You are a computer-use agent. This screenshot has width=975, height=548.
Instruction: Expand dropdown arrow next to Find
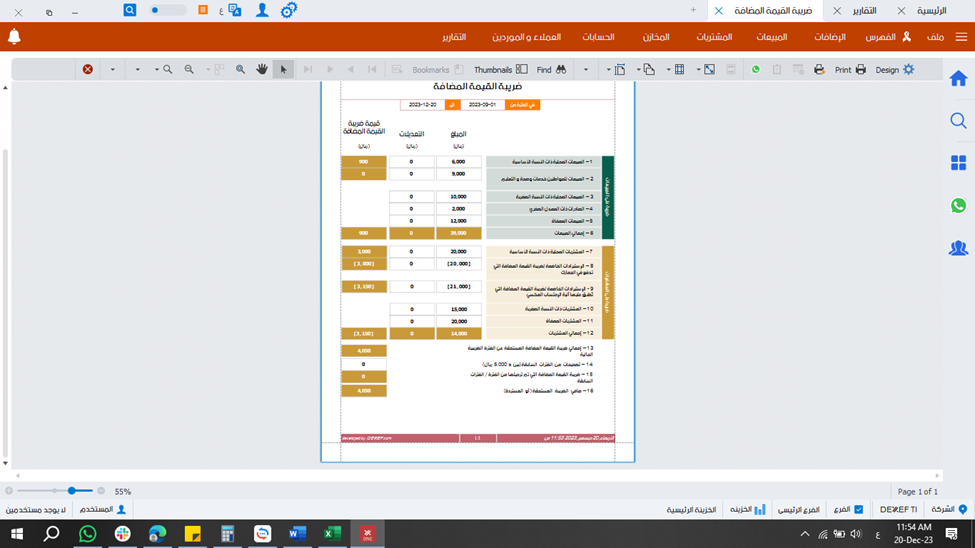586,70
